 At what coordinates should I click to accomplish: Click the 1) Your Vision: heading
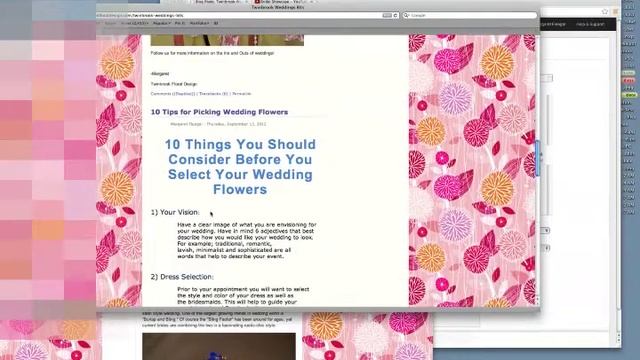coord(175,212)
